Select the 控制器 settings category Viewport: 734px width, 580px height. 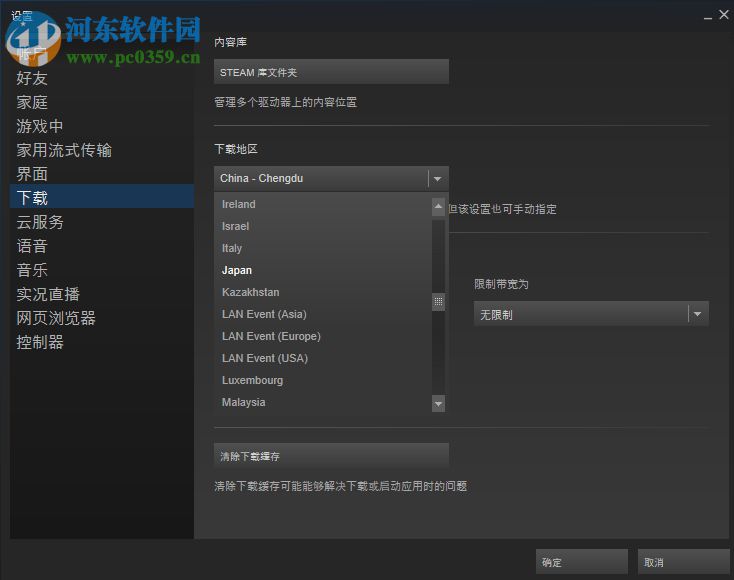point(102,342)
